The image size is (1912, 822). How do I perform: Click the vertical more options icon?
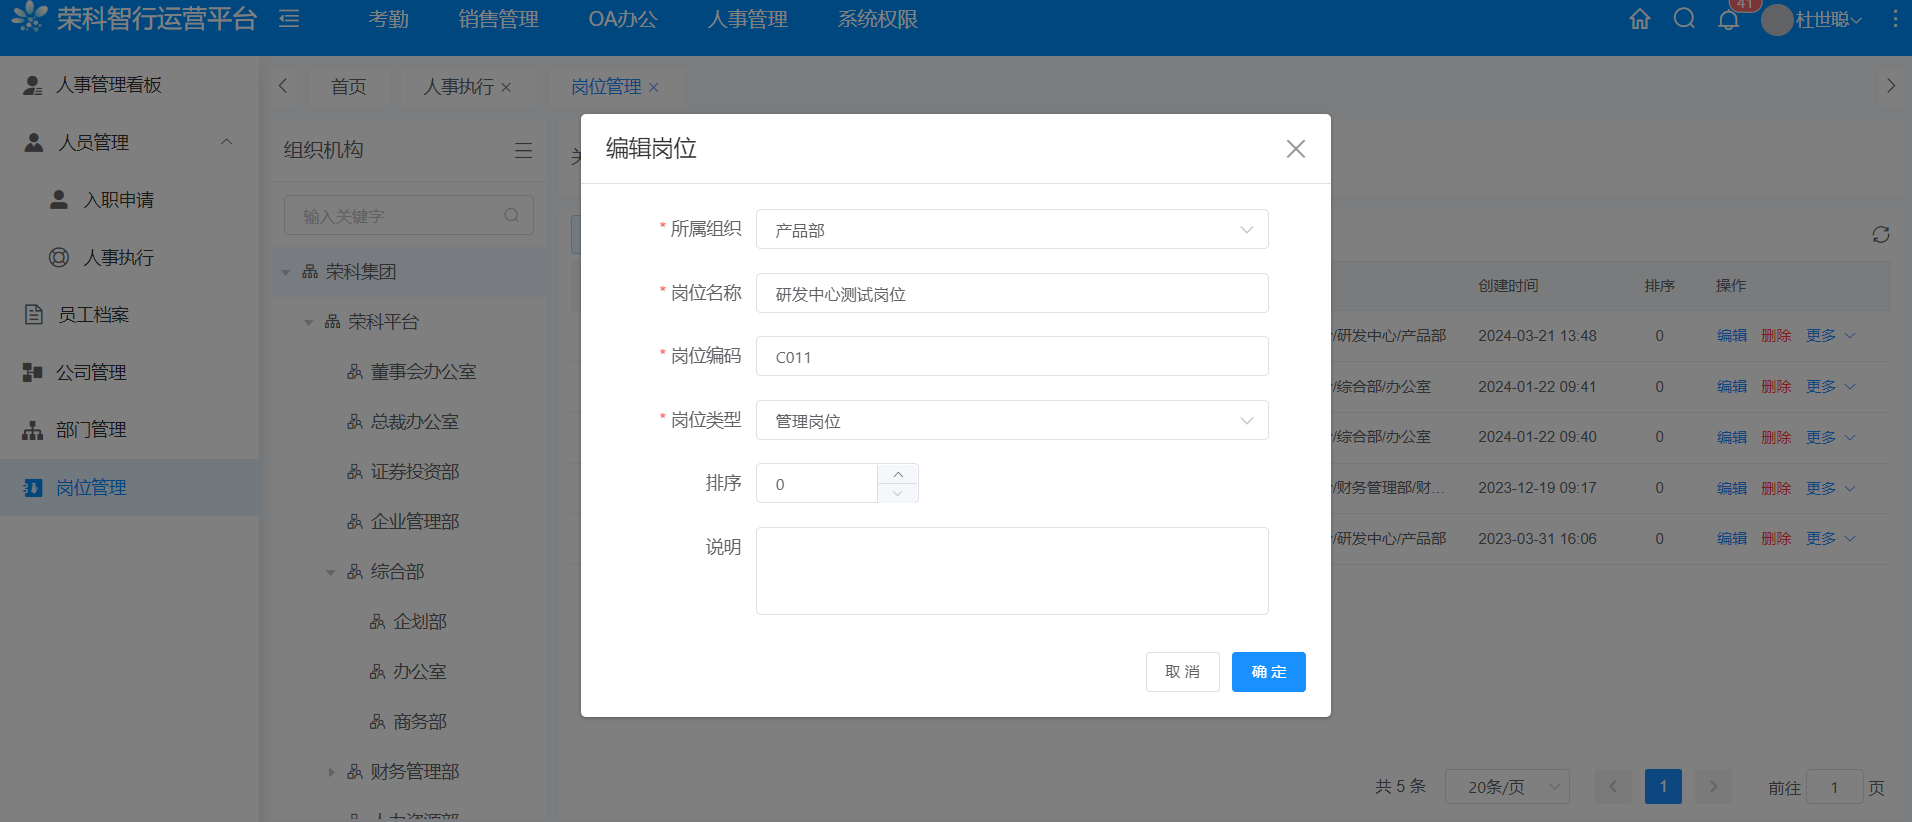click(x=1894, y=19)
